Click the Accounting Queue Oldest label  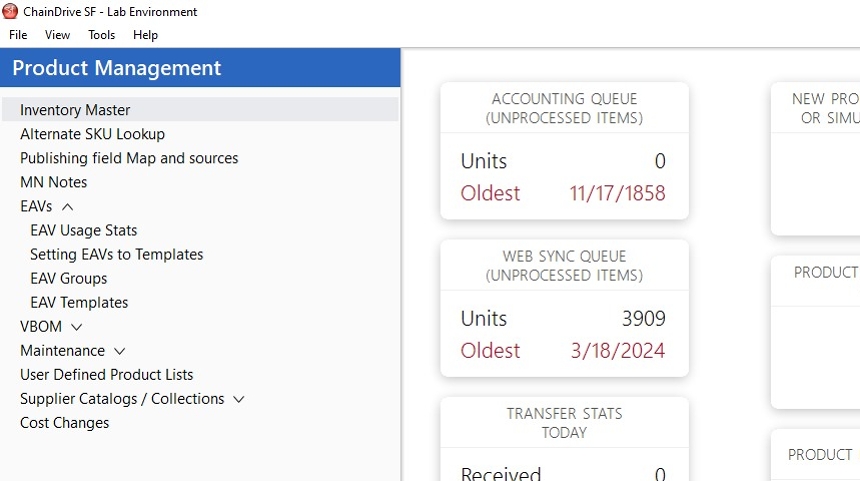point(490,194)
